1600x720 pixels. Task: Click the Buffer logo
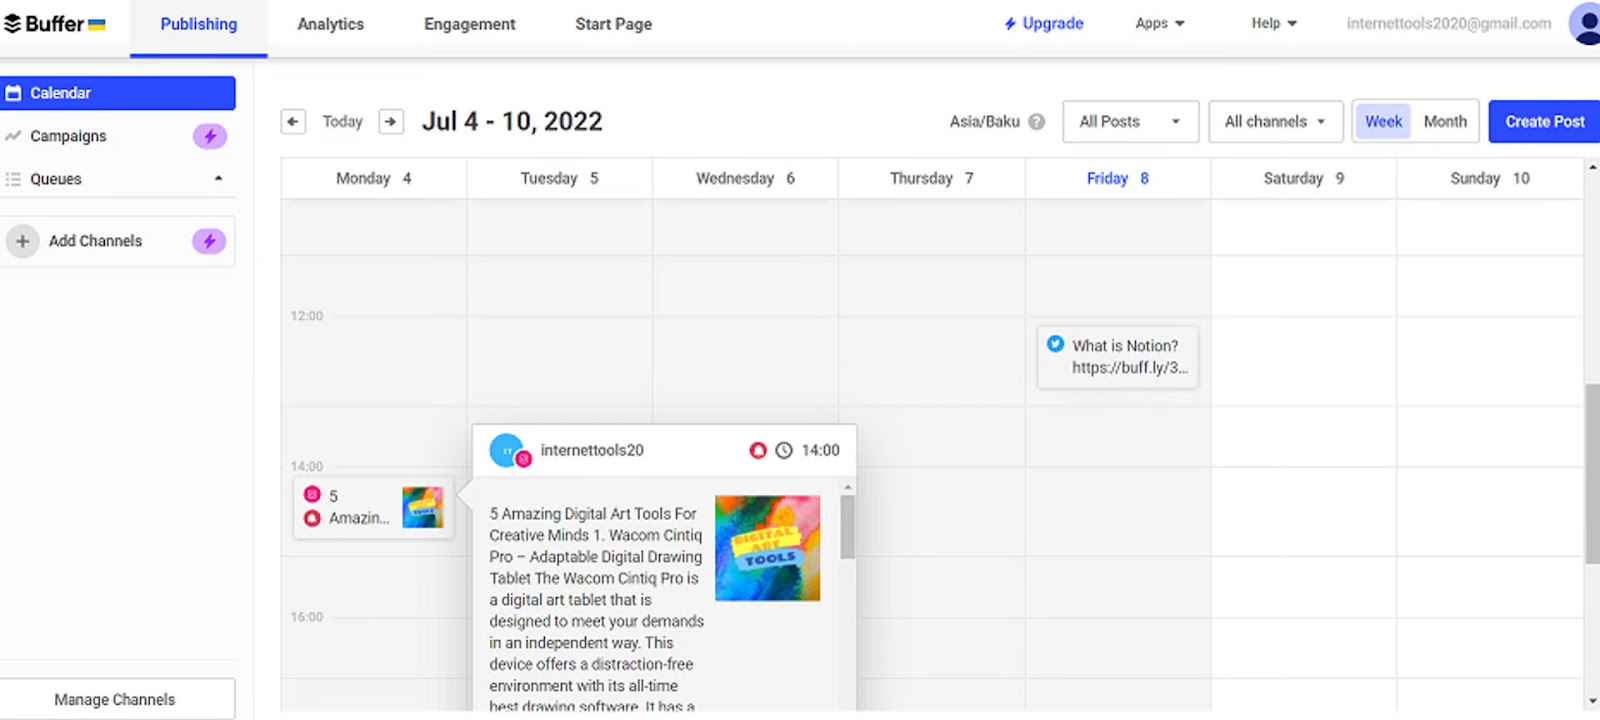tap(54, 23)
